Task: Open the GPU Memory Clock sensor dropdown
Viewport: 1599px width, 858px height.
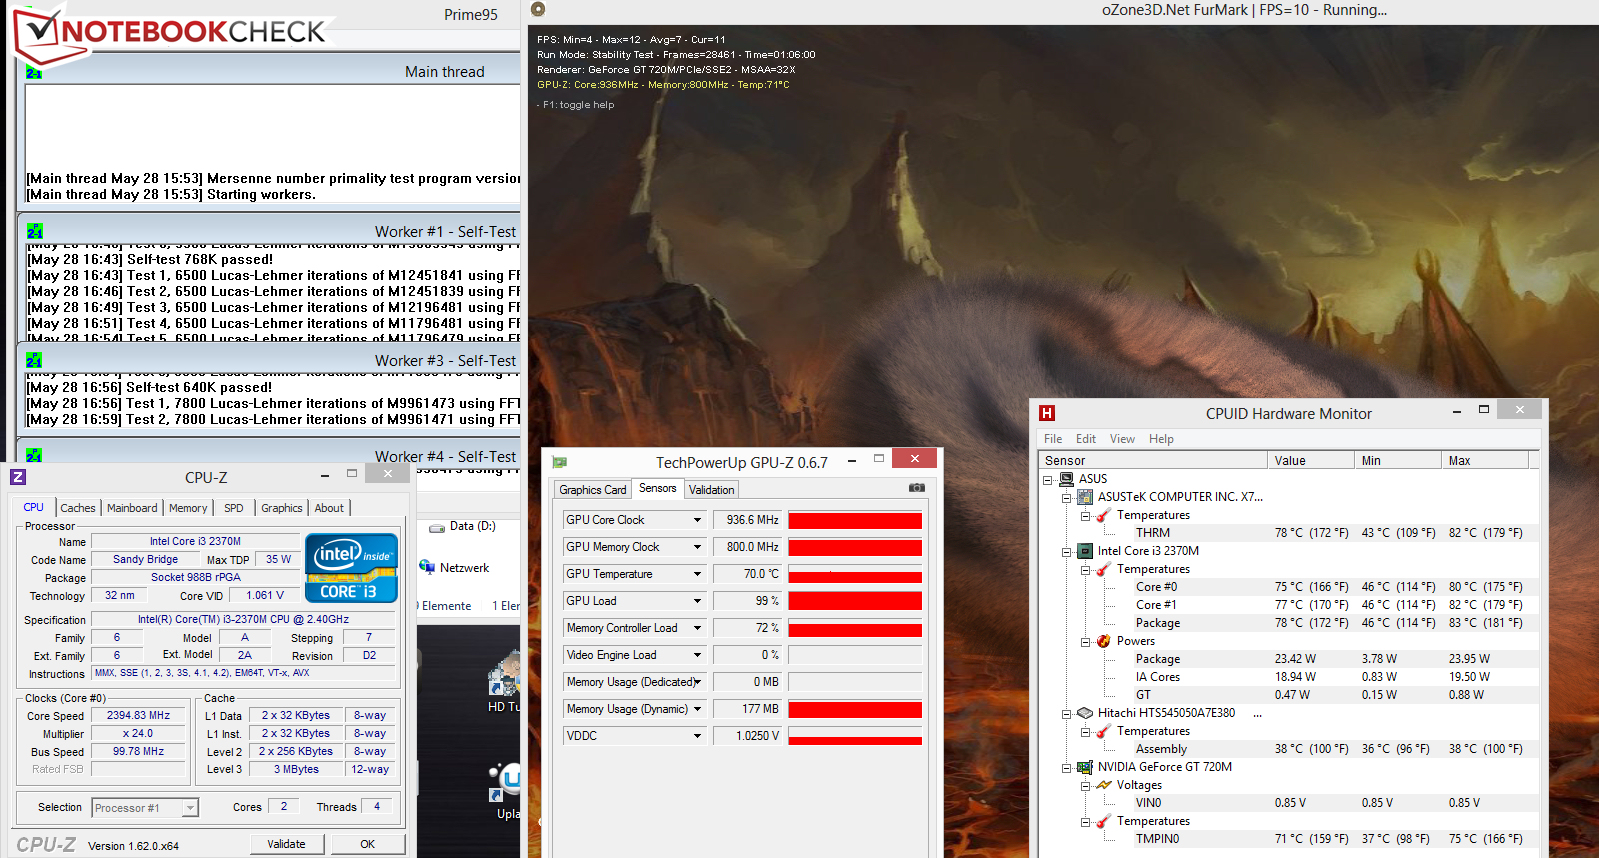Action: click(x=697, y=547)
